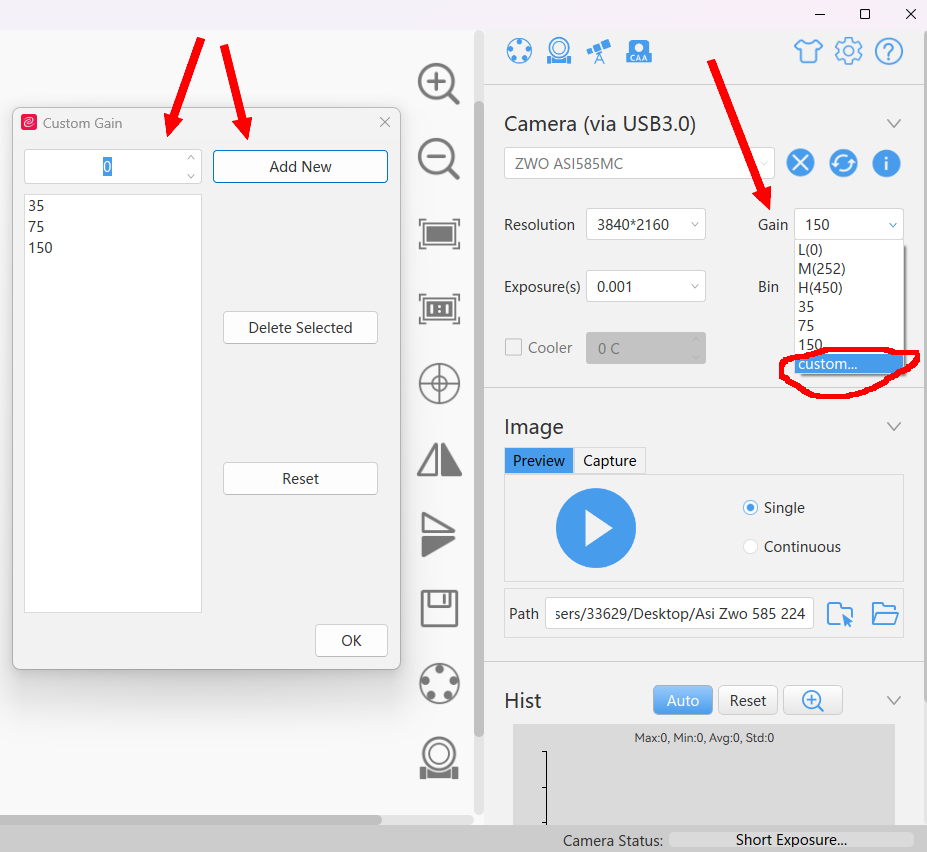Click the horizontal scrollbar at bottom
This screenshot has height=852, width=927.
click(x=190, y=819)
